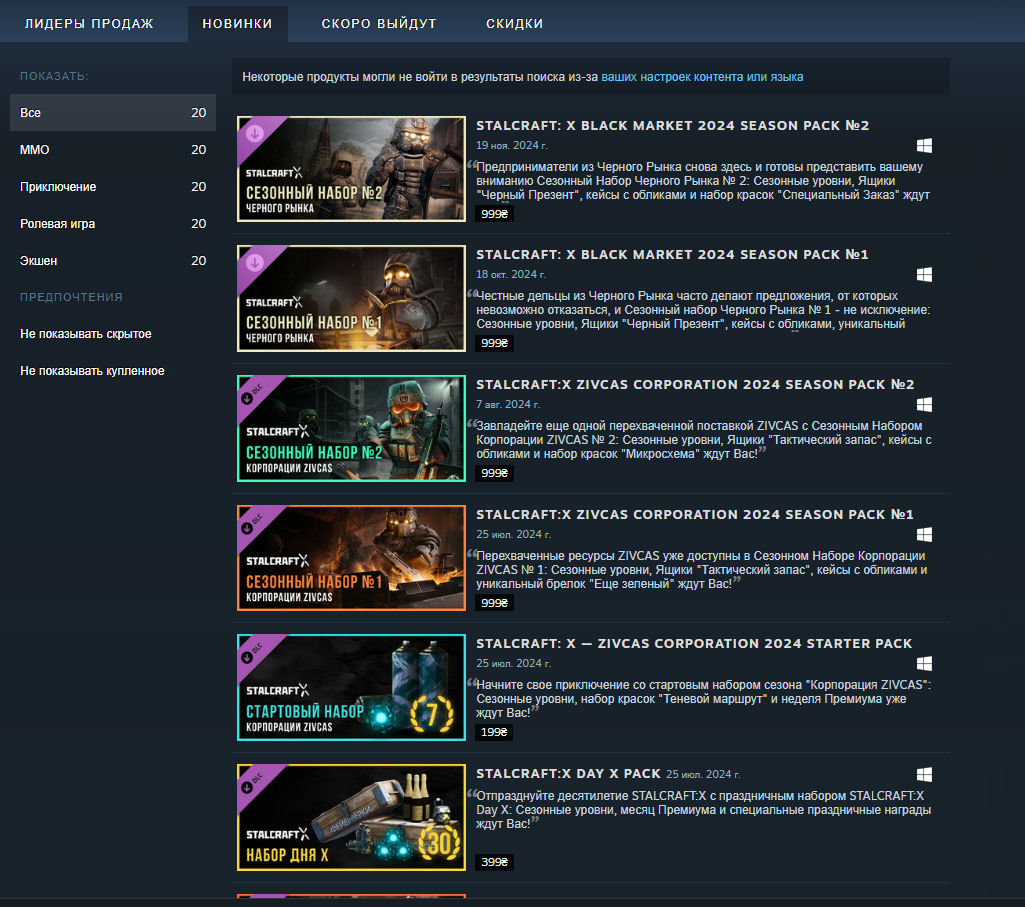Click release date 18 окт. 2024 г.

tap(511, 275)
